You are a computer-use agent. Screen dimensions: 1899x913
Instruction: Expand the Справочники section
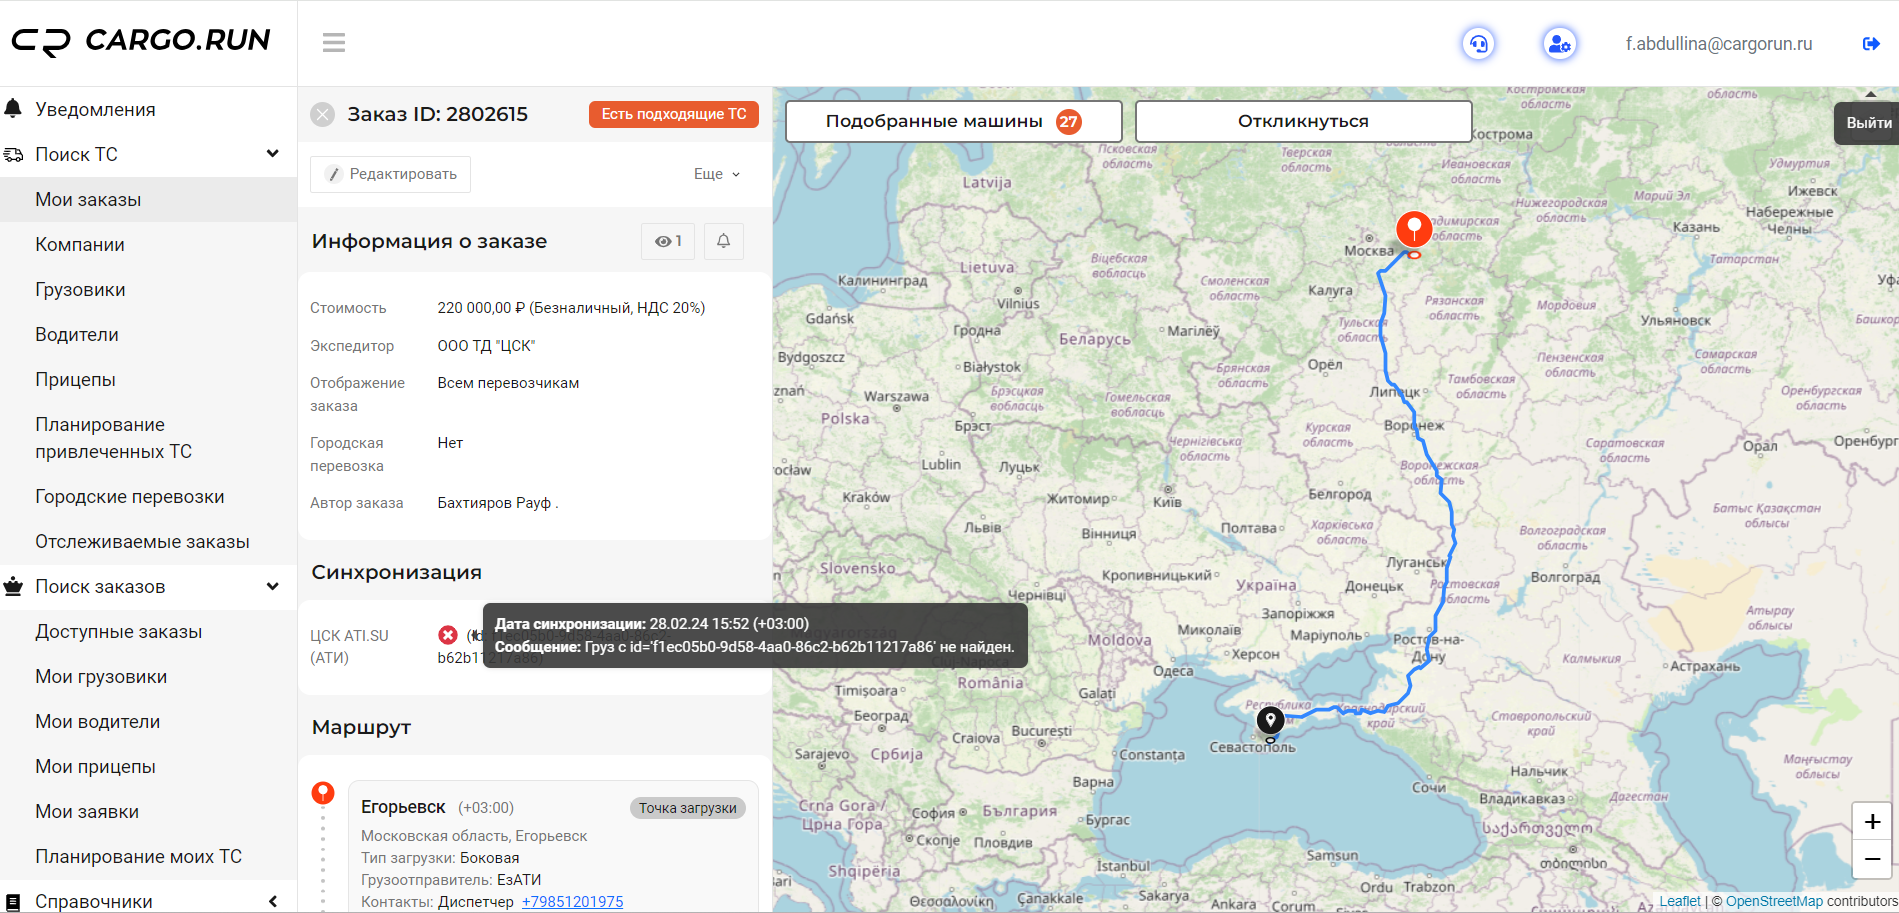coord(272,901)
